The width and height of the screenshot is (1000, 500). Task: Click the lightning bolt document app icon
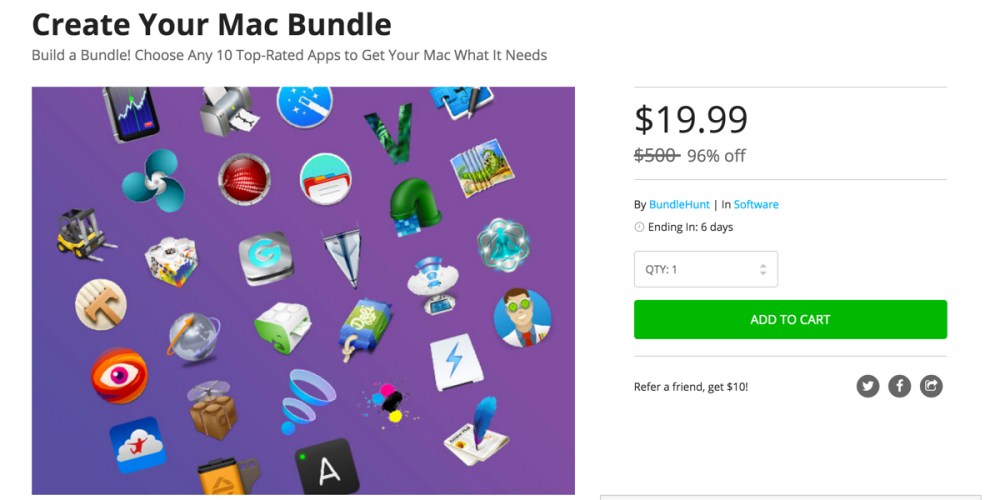(456, 360)
